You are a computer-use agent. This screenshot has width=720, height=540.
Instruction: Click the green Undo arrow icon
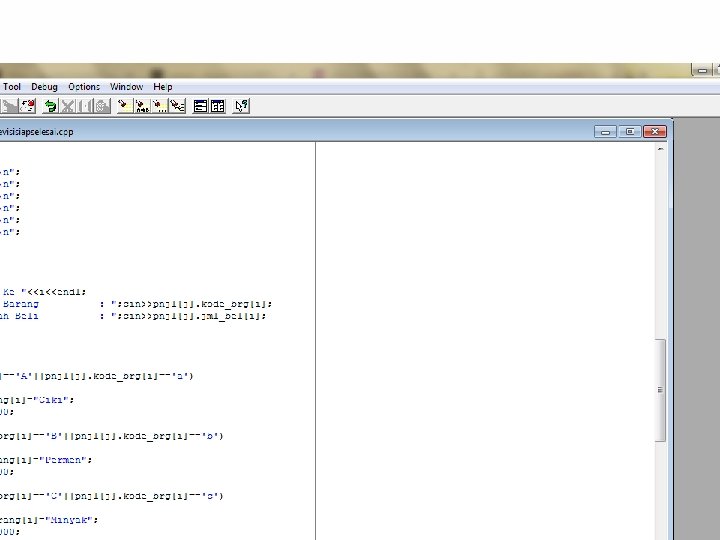pyautogui.click(x=50, y=107)
